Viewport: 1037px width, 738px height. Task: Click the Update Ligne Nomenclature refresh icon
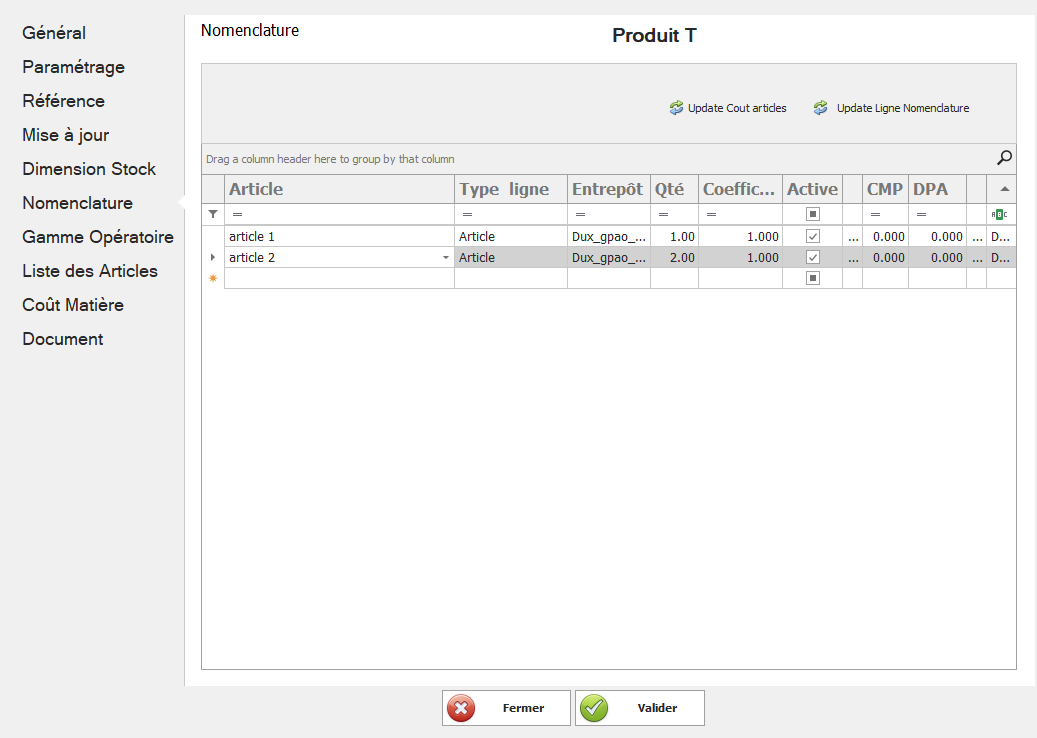pyautogui.click(x=821, y=108)
